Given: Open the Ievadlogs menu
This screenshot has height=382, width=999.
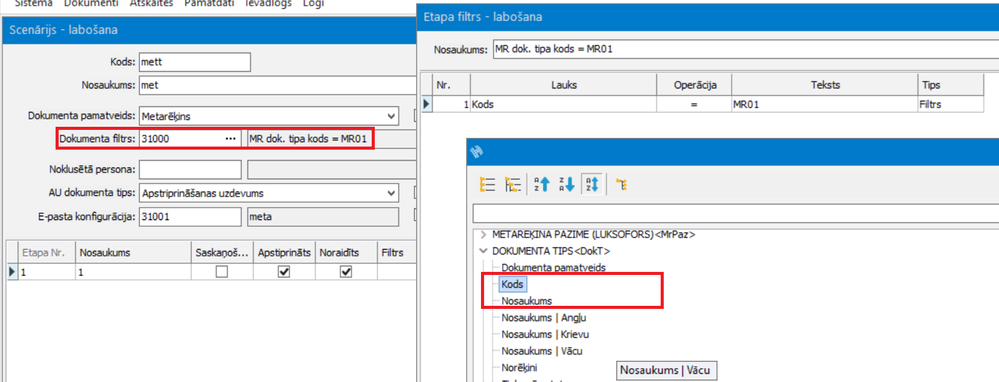Looking at the screenshot, I should click(269, 4).
